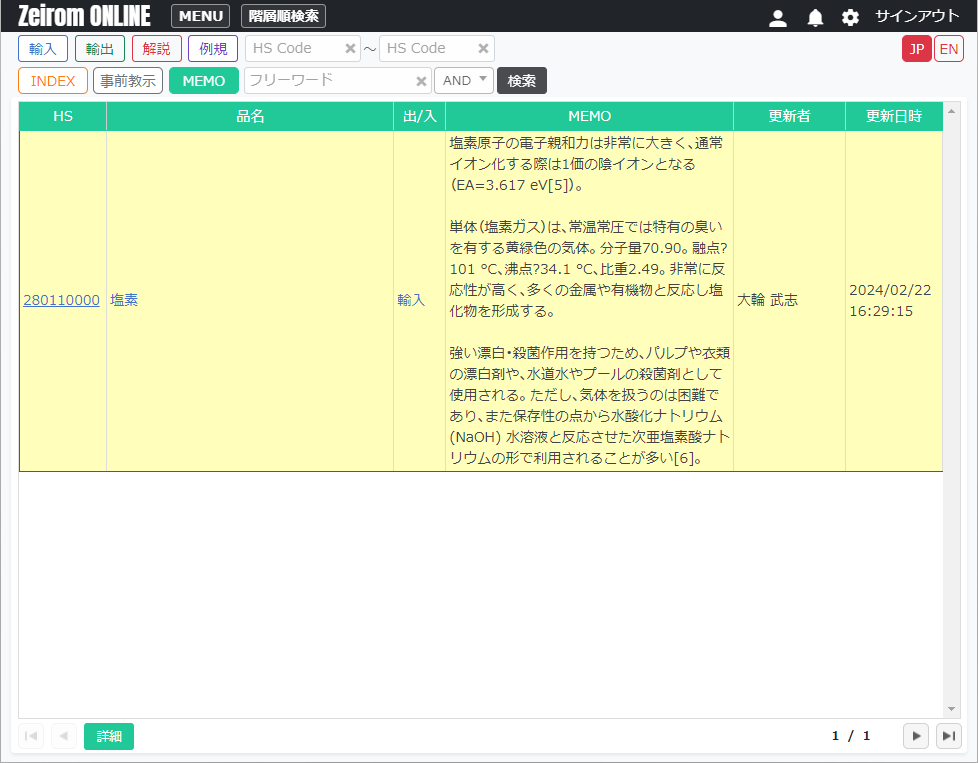
Task: Open the MENU button
Action: (x=200, y=16)
